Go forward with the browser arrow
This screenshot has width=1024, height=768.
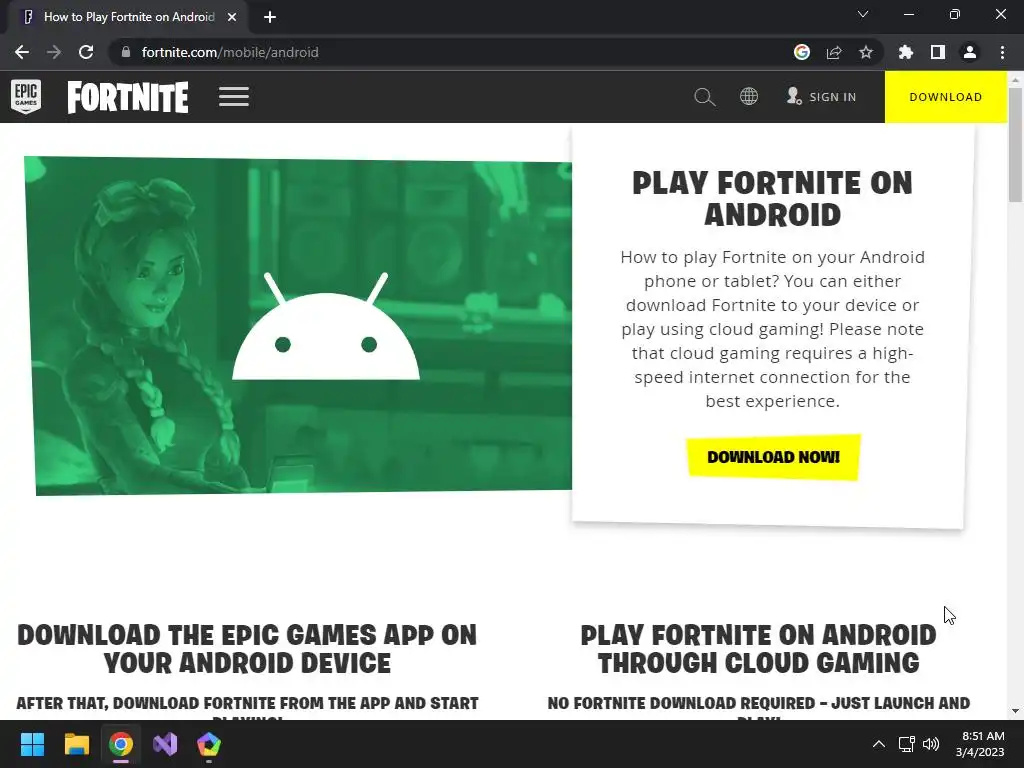pos(54,52)
